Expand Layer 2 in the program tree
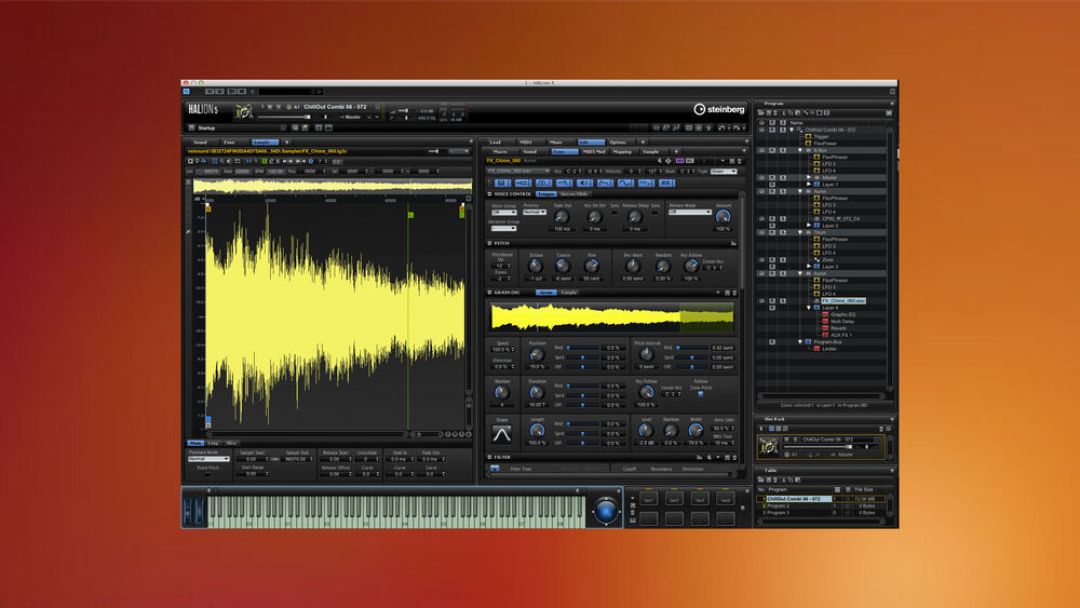Image resolution: width=1080 pixels, height=608 pixels. 809,225
